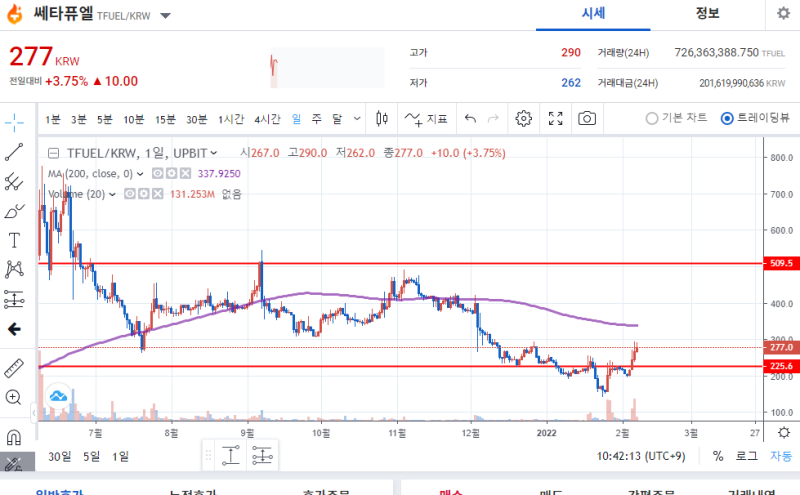The image size is (800, 495).
Task: Select the 주 weekly interval
Action: [x=317, y=119]
